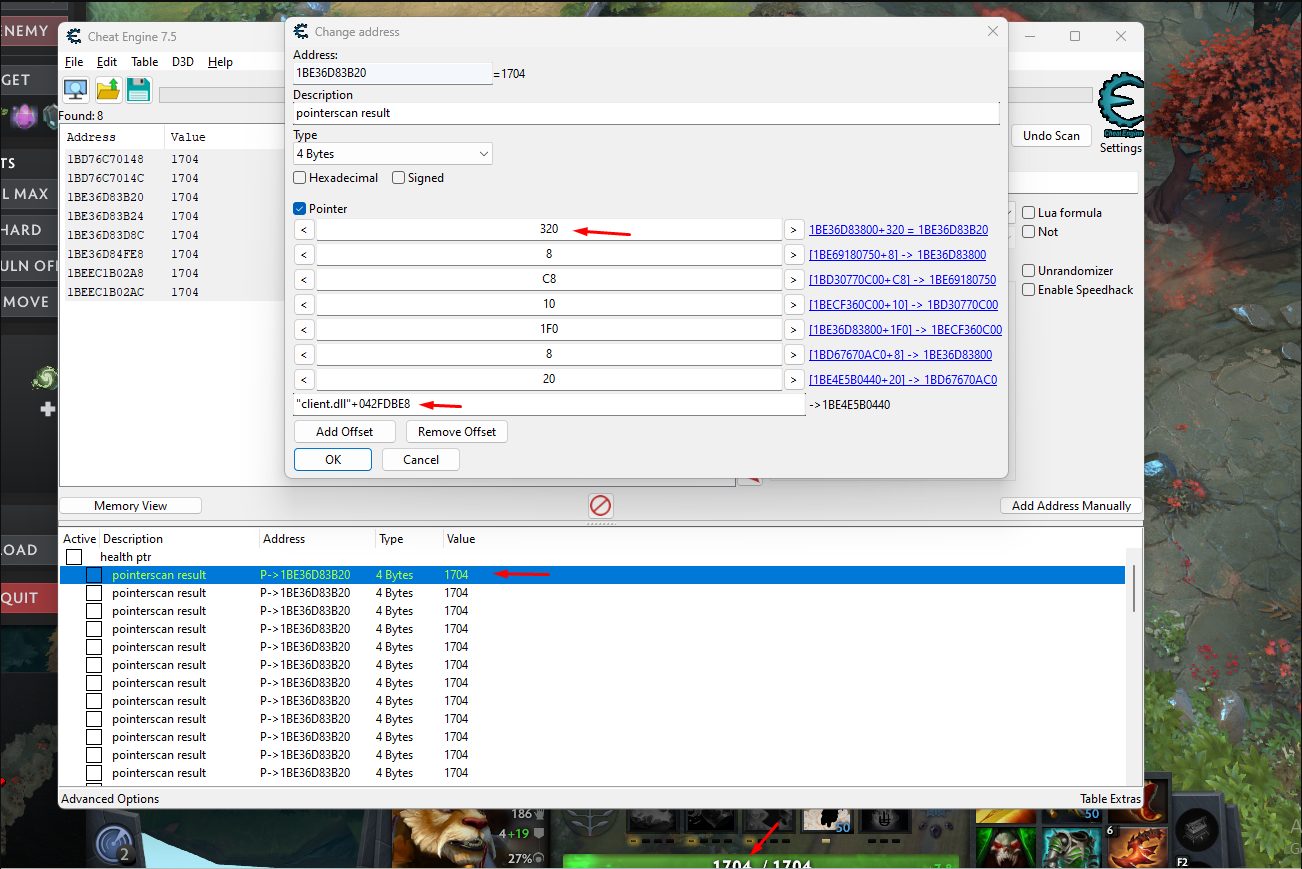Open Memory View
The image size is (1302, 869).
(x=131, y=506)
